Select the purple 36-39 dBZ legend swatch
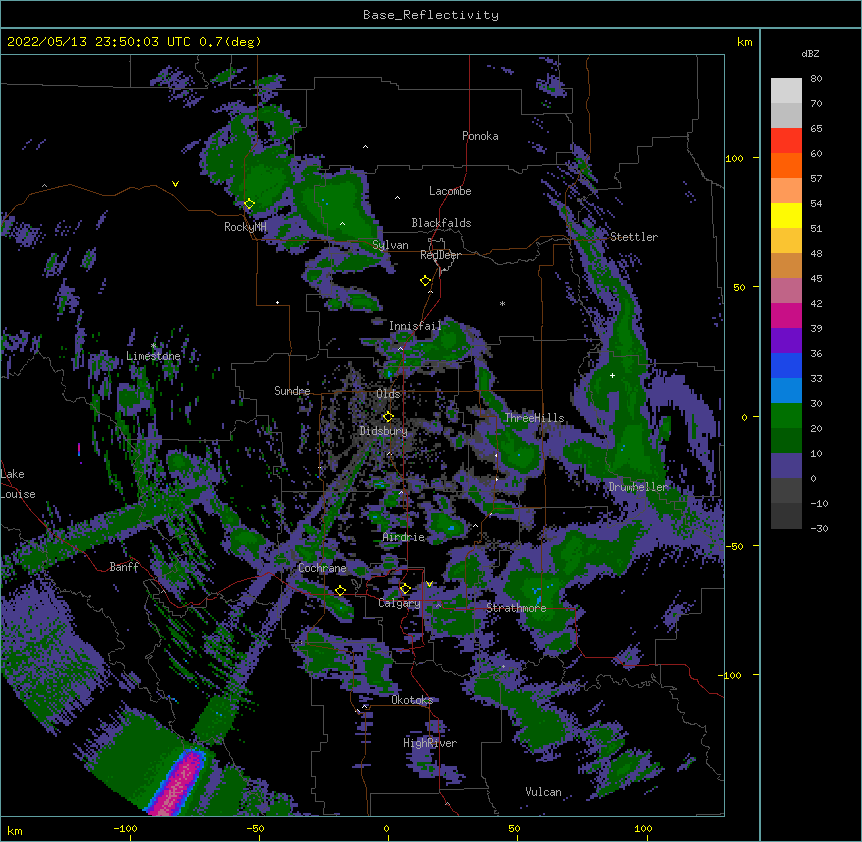The image size is (862, 842). coord(786,341)
